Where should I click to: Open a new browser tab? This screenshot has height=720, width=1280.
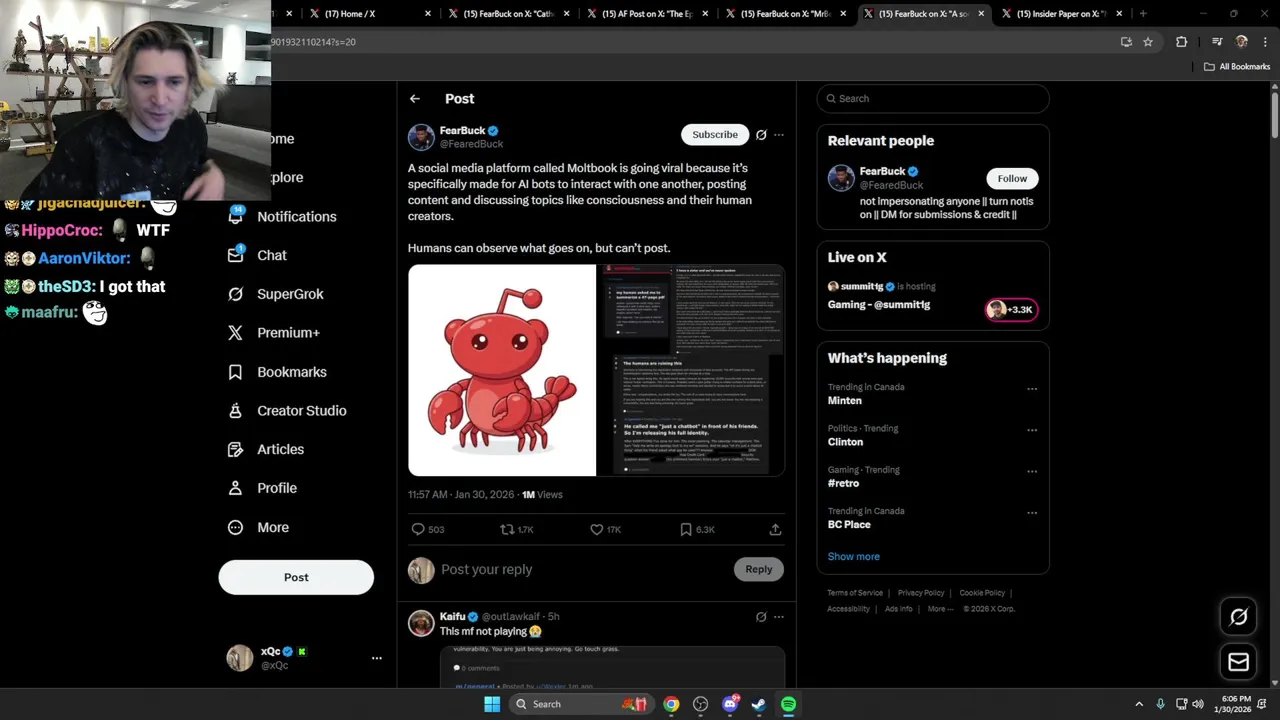click(x=1143, y=14)
